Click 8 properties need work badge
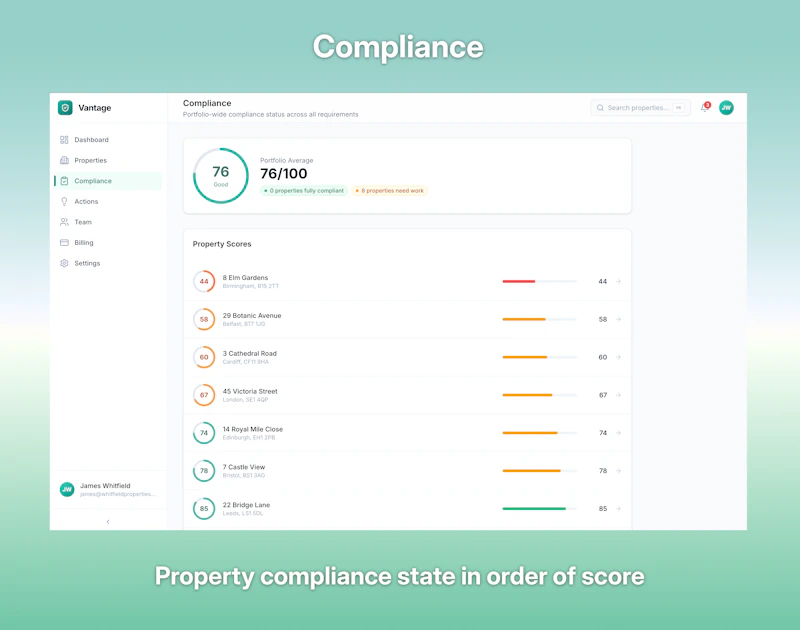This screenshot has width=800, height=630. (389, 191)
